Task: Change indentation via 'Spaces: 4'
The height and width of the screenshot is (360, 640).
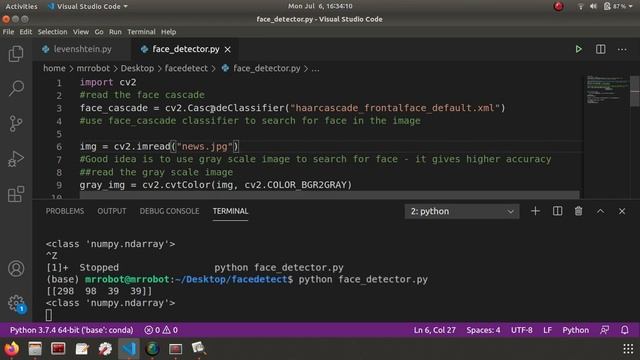Action: pos(483,330)
